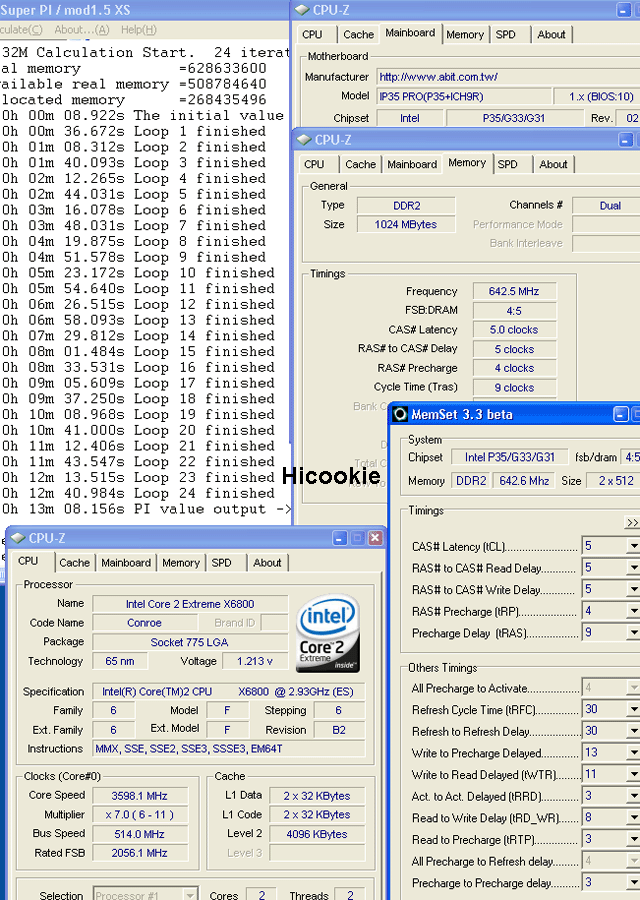Minimize the bottom CPU-Z window

point(340,538)
